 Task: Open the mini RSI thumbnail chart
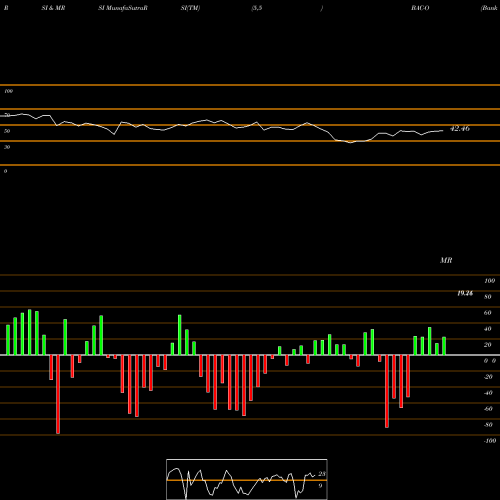pyautogui.click(x=247, y=479)
